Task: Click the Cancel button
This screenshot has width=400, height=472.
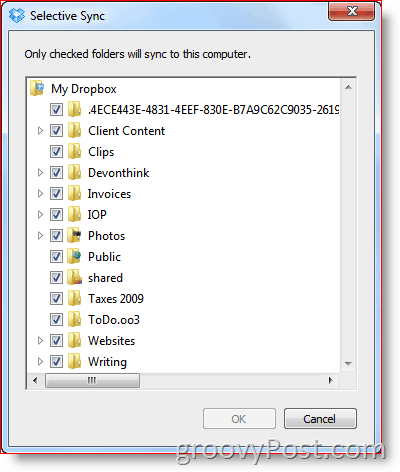Action: point(320,419)
